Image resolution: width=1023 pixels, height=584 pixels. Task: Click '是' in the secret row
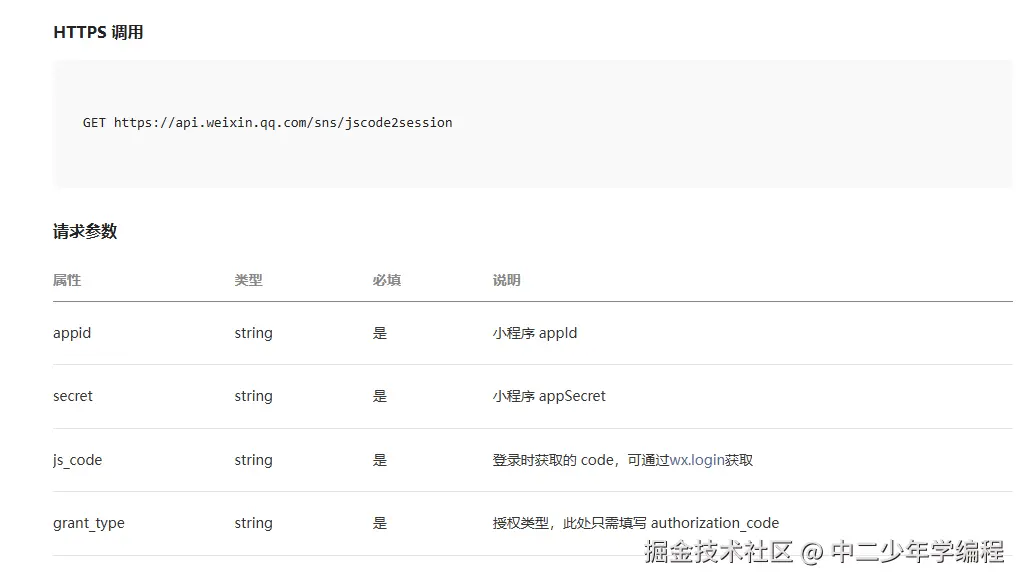point(380,397)
